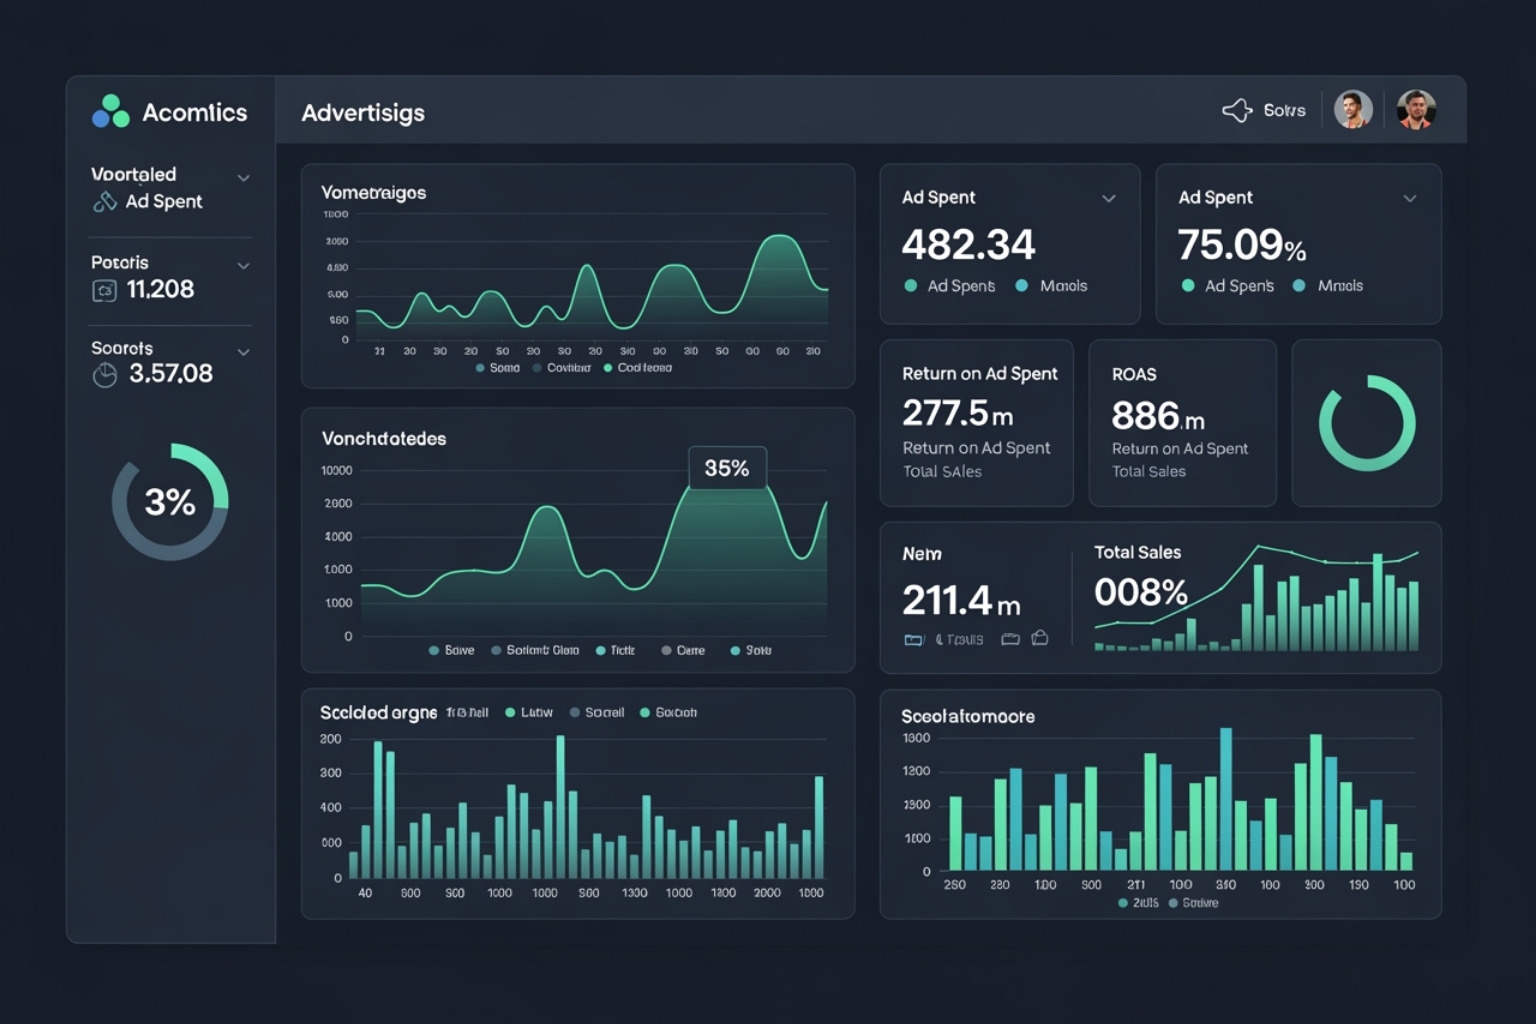The image size is (1536, 1024).
Task: Click the rightmost user avatar in the header
Action: [1417, 110]
